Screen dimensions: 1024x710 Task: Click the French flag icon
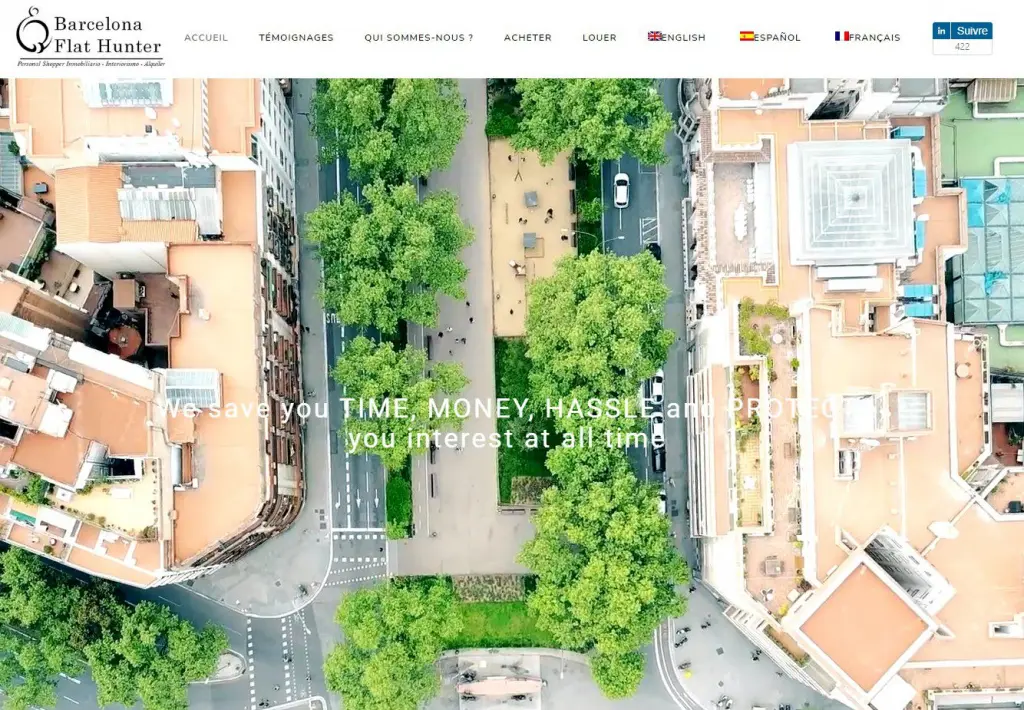842,36
